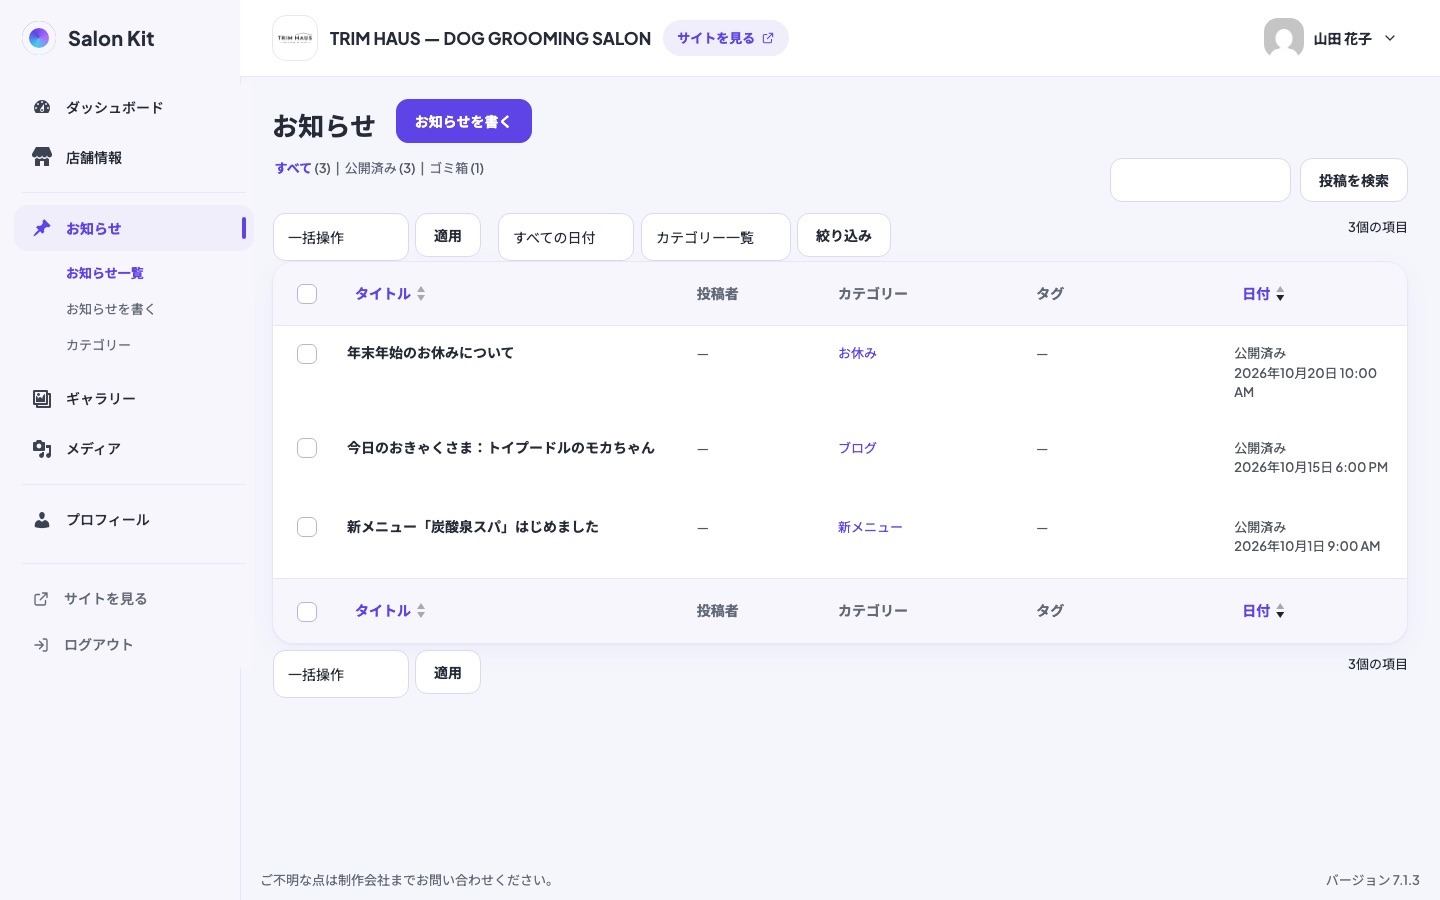The image size is (1440, 900).
Task: Show the 公開済み (3) filter tab
Action: (x=380, y=168)
